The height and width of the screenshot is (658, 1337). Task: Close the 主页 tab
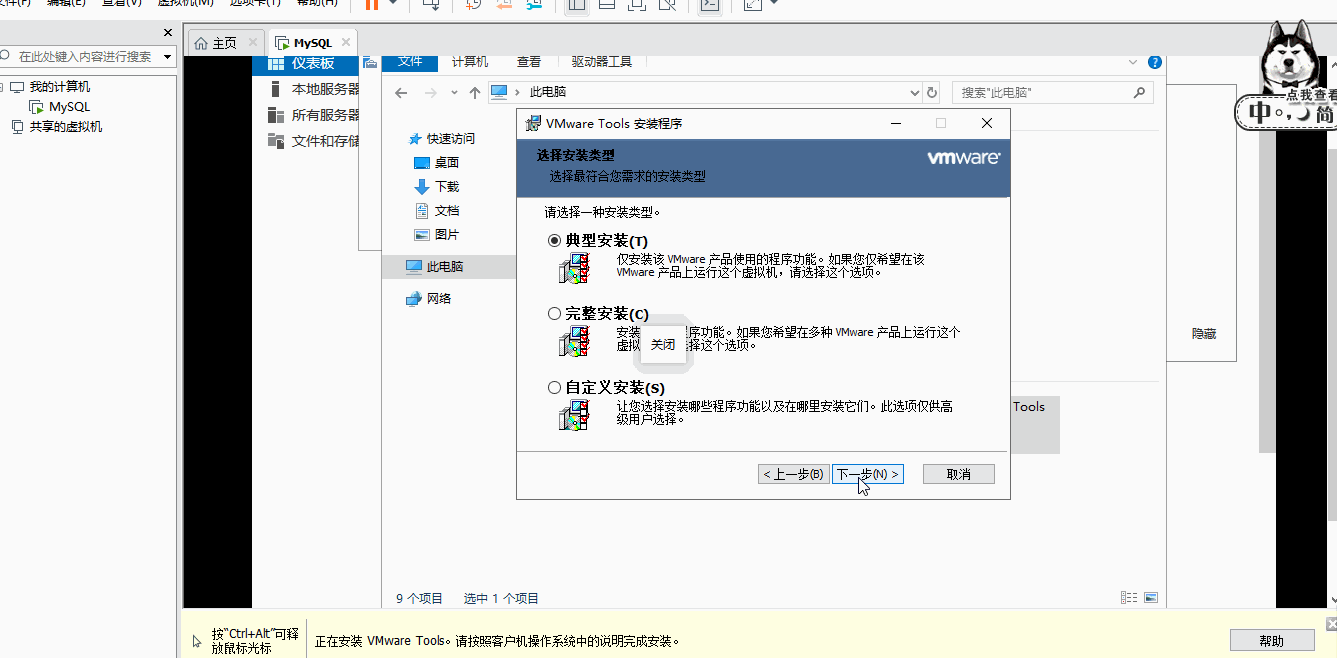coord(252,42)
